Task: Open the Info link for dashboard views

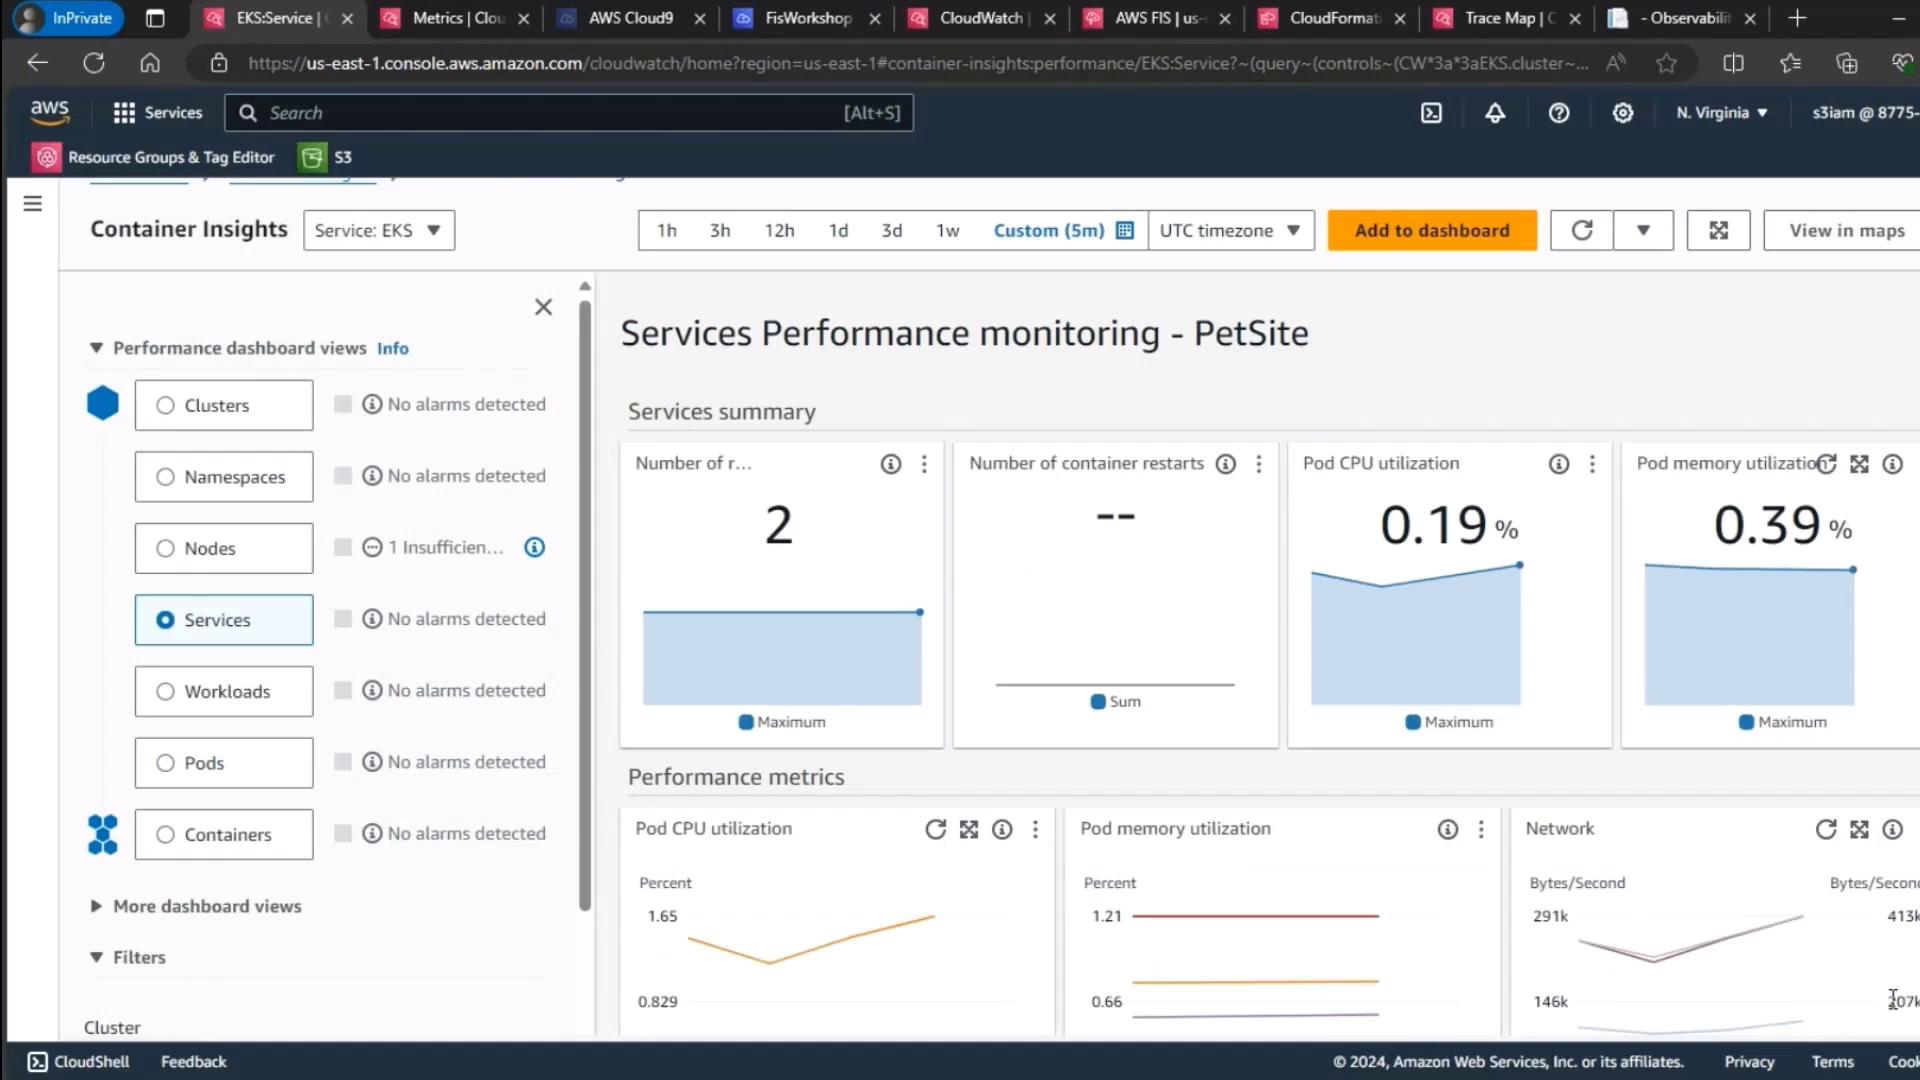Action: pyautogui.click(x=393, y=348)
